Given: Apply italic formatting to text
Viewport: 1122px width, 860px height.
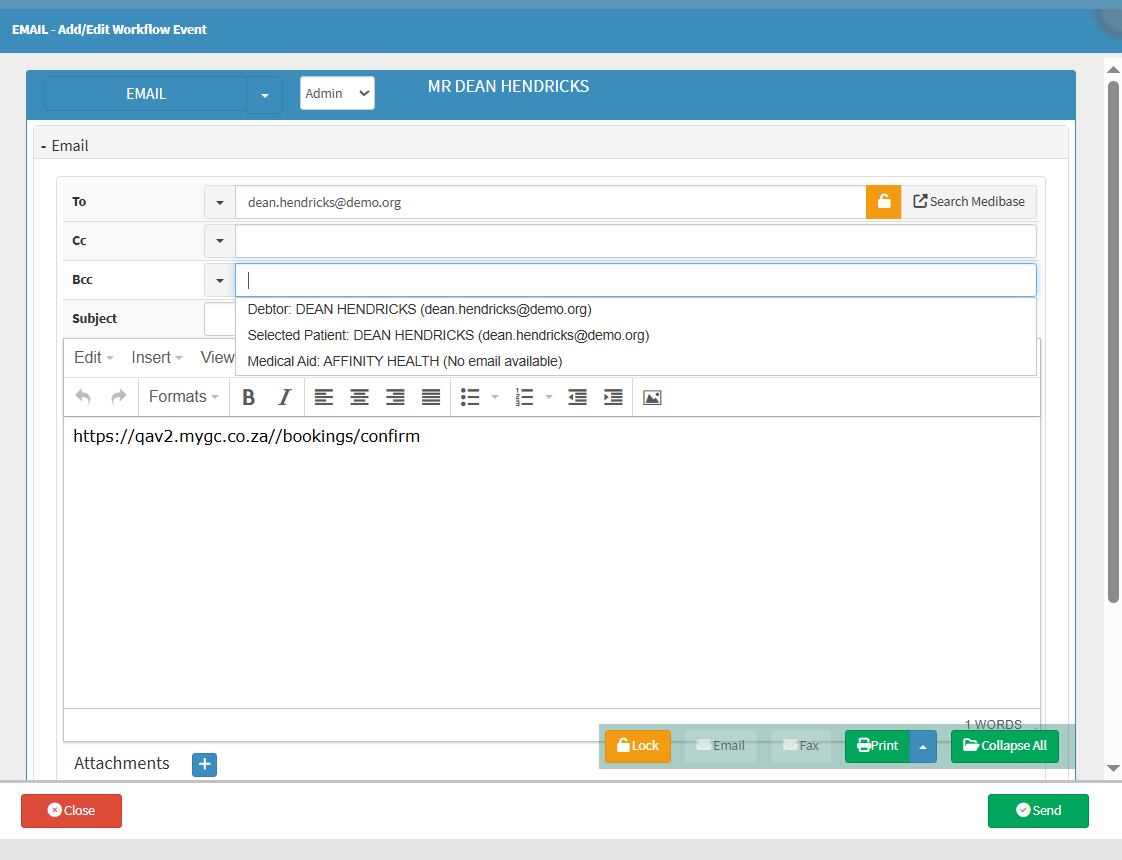Looking at the screenshot, I should pos(284,397).
